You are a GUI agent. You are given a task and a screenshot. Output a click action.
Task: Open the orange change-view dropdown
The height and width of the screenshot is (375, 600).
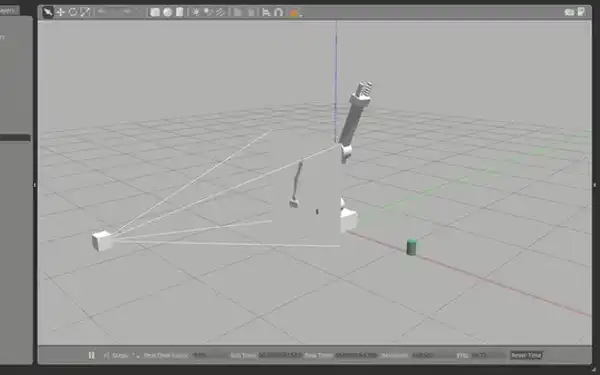(x=294, y=13)
